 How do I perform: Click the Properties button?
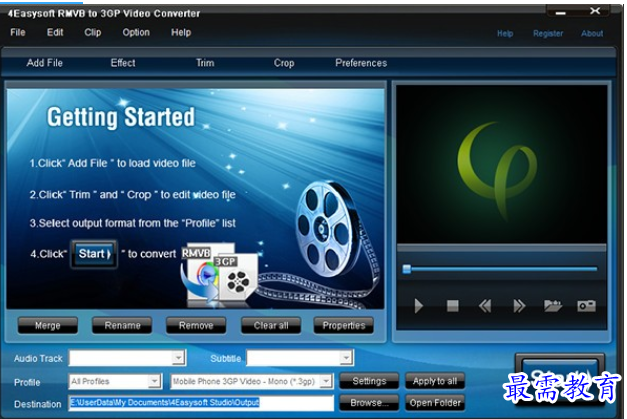point(344,325)
